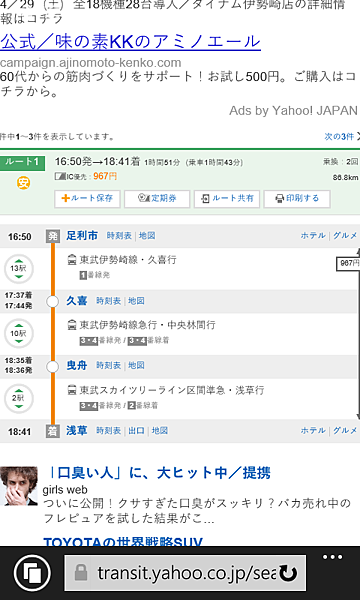Tap the 発 departure marker icon
Viewport: 360px width, 600px height.
(x=53, y=236)
